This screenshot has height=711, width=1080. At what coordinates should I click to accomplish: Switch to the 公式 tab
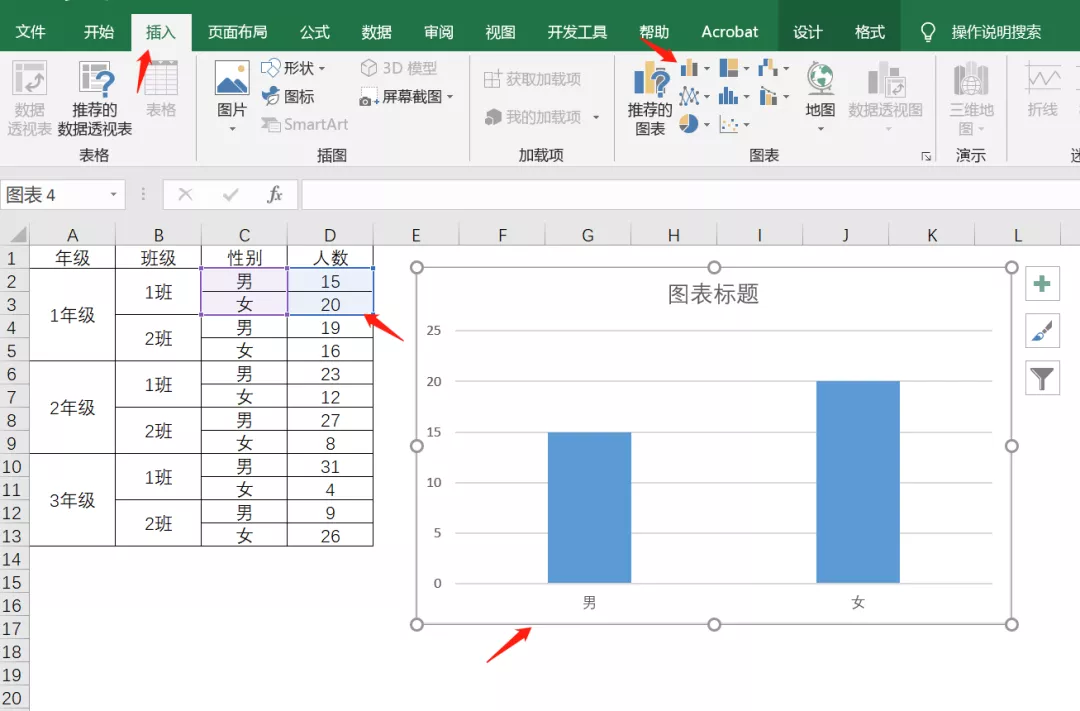[x=315, y=32]
